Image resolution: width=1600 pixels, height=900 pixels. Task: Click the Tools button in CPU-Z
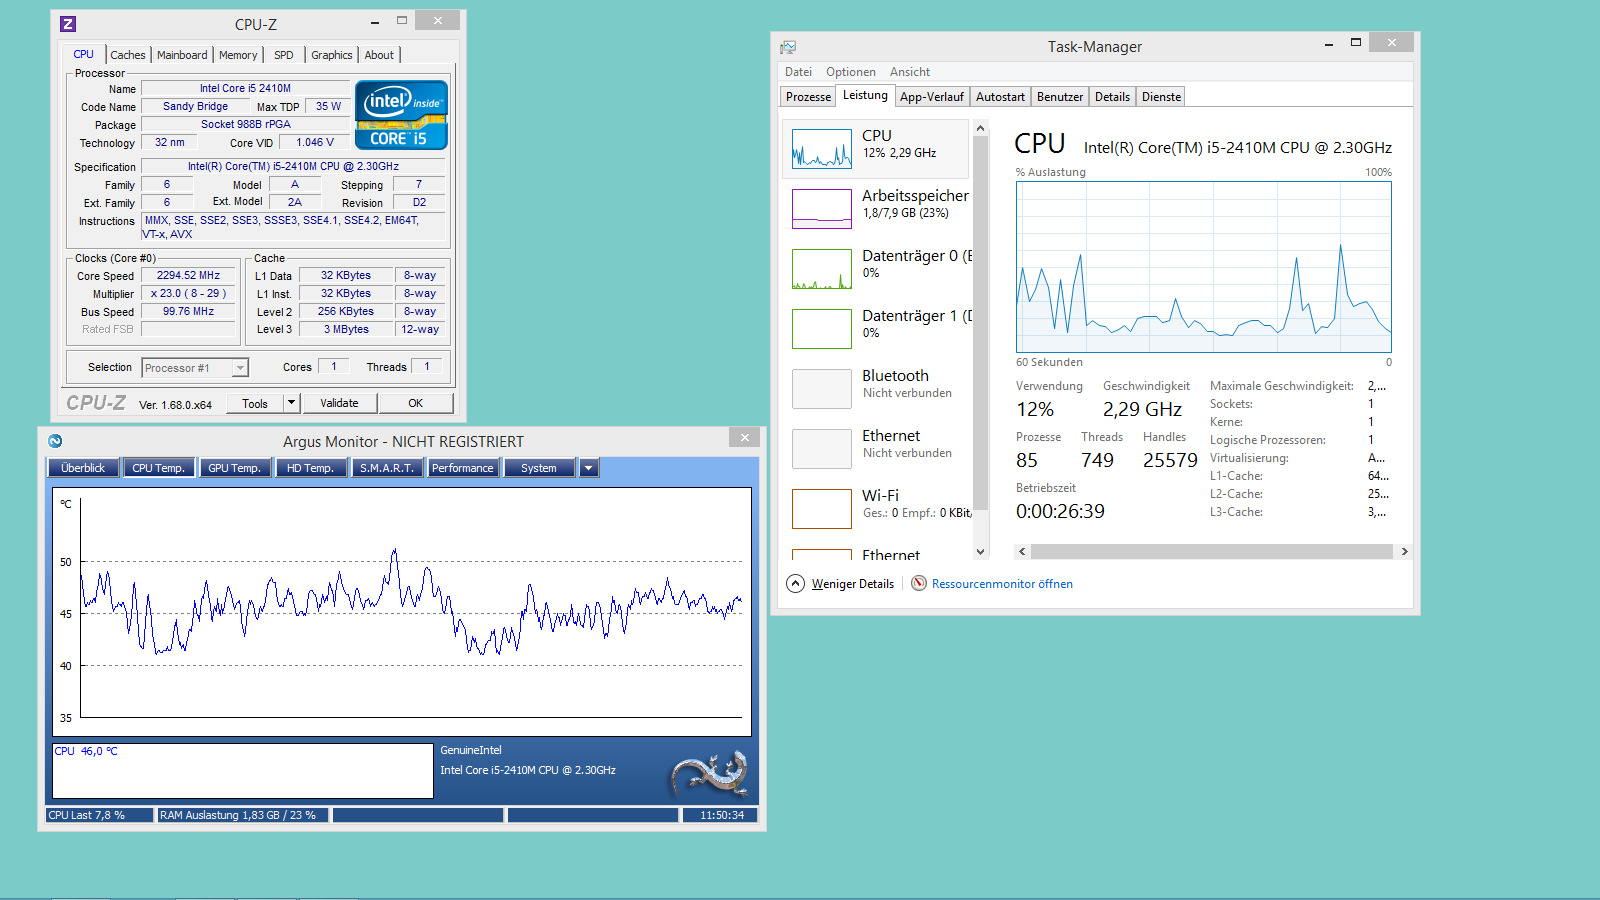[x=255, y=403]
